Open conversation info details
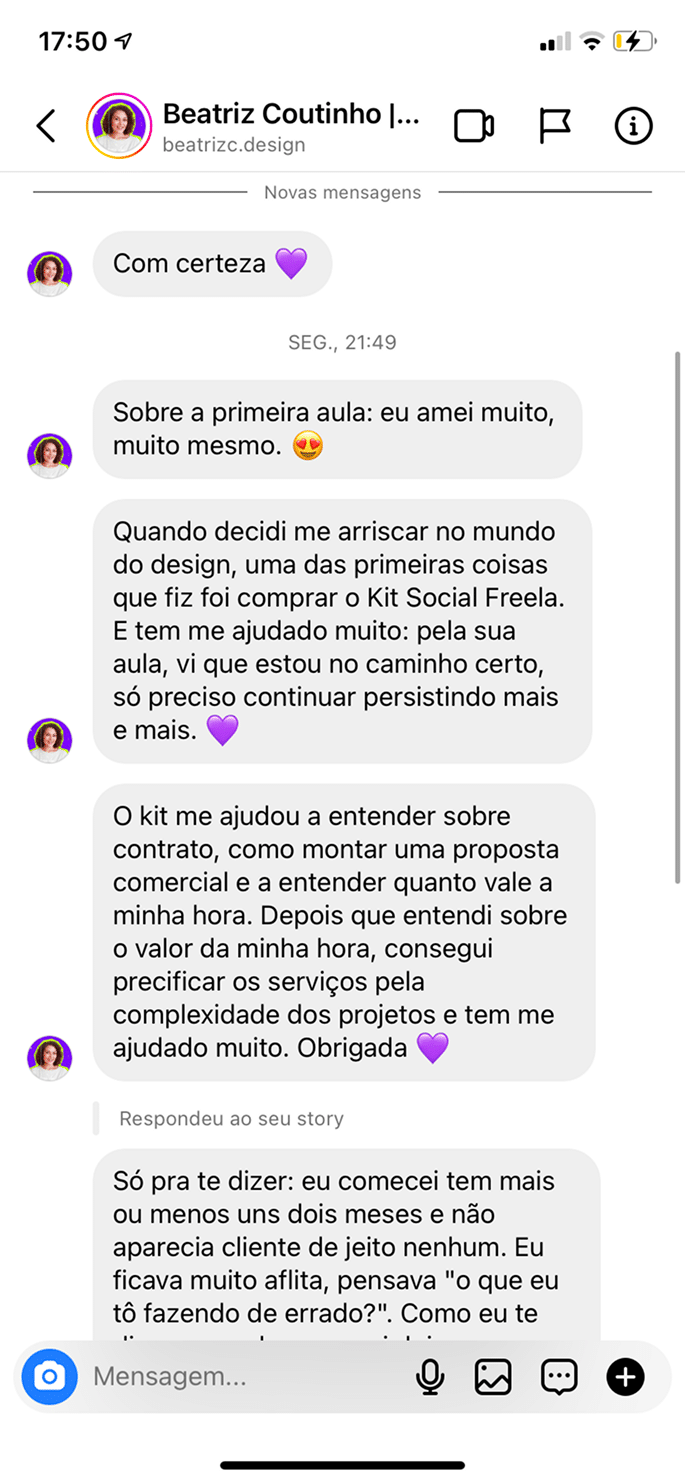 pos(633,126)
